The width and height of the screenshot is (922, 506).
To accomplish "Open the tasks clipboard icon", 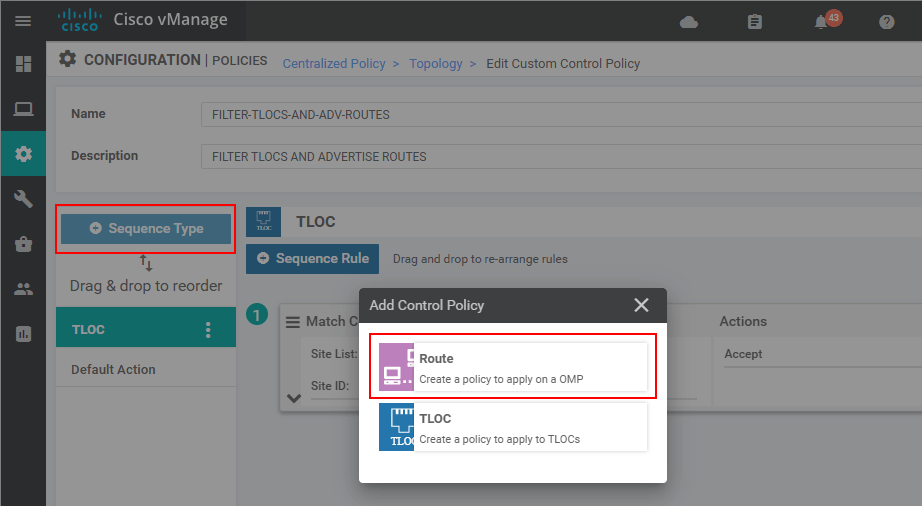I will pyautogui.click(x=755, y=22).
